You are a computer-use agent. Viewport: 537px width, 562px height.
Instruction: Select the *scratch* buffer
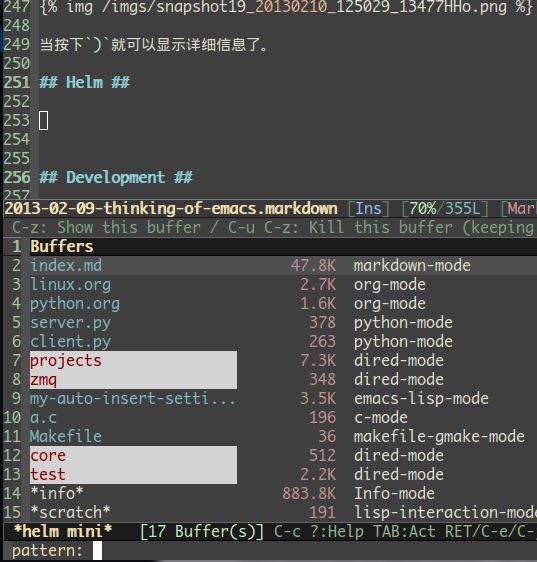(x=70, y=513)
